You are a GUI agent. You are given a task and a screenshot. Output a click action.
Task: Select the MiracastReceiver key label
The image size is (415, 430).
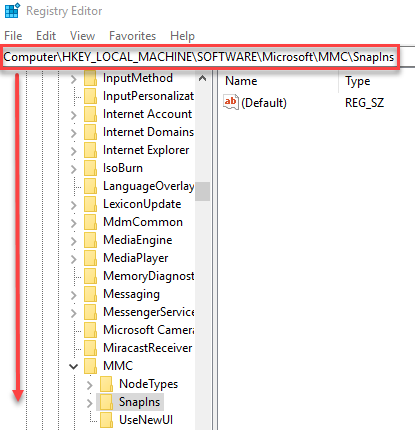(x=148, y=348)
